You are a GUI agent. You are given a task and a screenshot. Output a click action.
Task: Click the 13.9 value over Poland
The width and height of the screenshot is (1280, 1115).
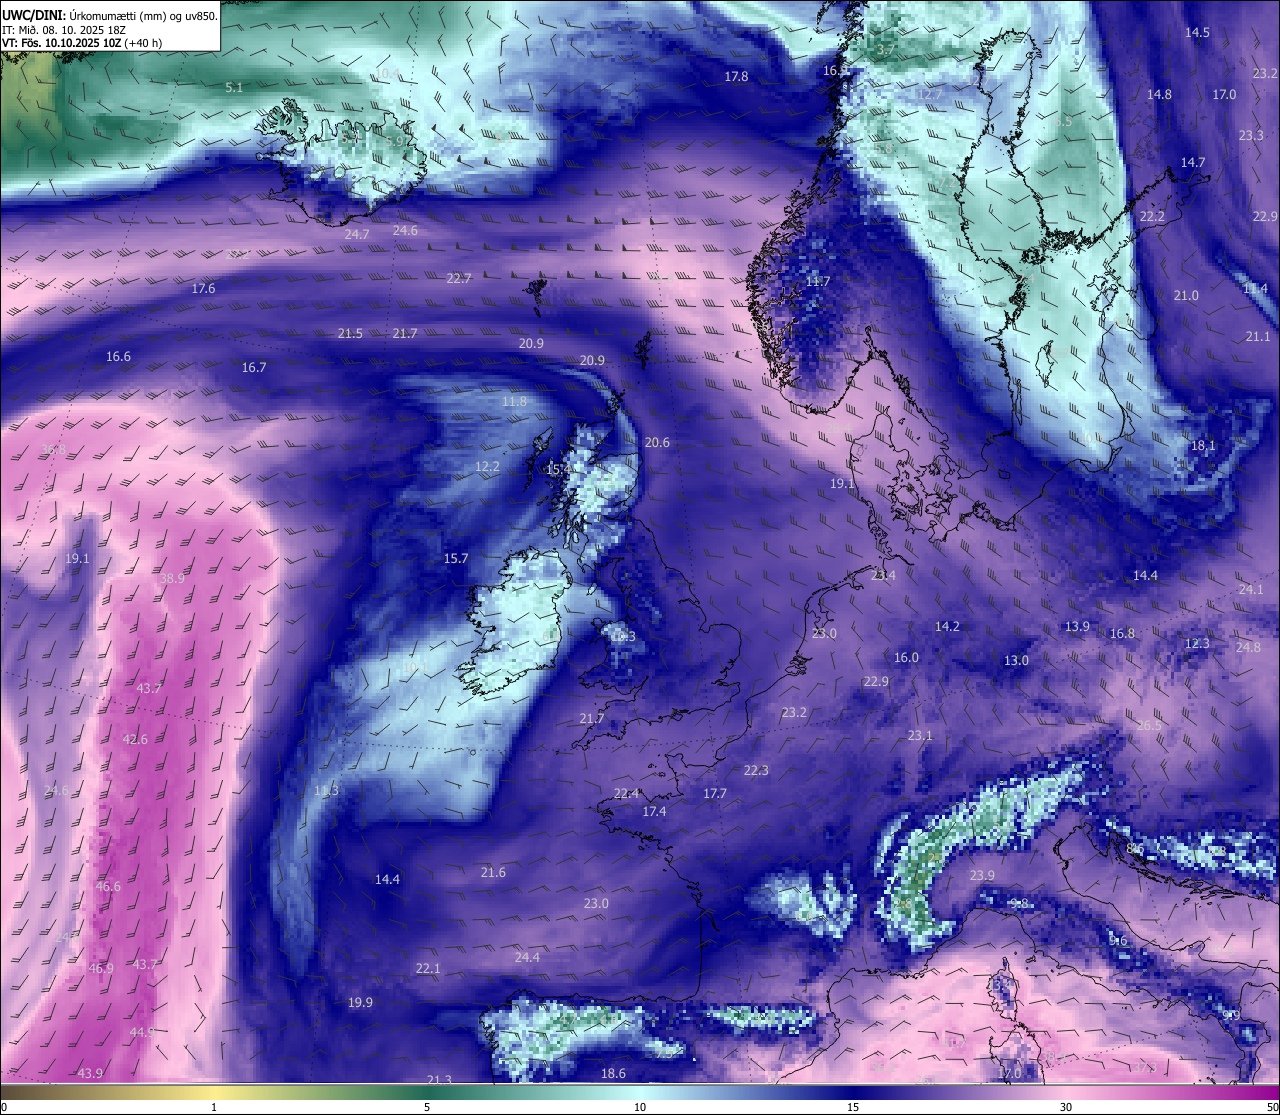(x=1077, y=627)
